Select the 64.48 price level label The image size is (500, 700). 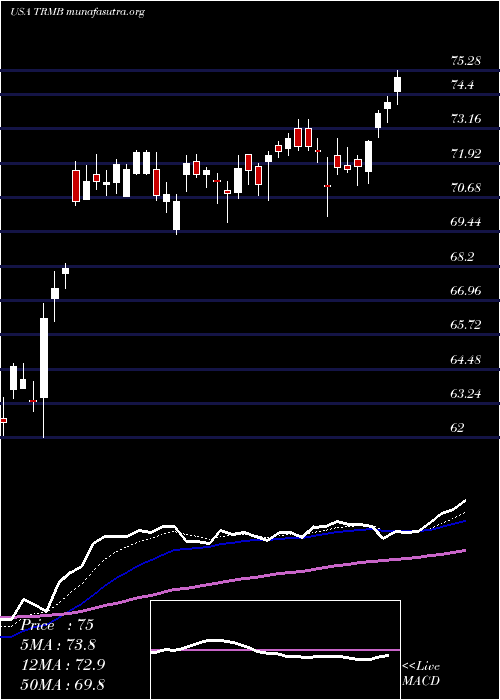pyautogui.click(x=466, y=359)
